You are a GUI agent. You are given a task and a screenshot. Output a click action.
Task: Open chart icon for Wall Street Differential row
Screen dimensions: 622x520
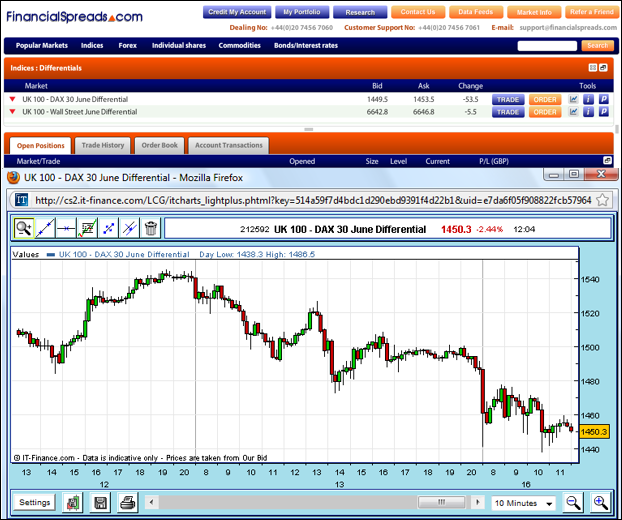tap(574, 112)
